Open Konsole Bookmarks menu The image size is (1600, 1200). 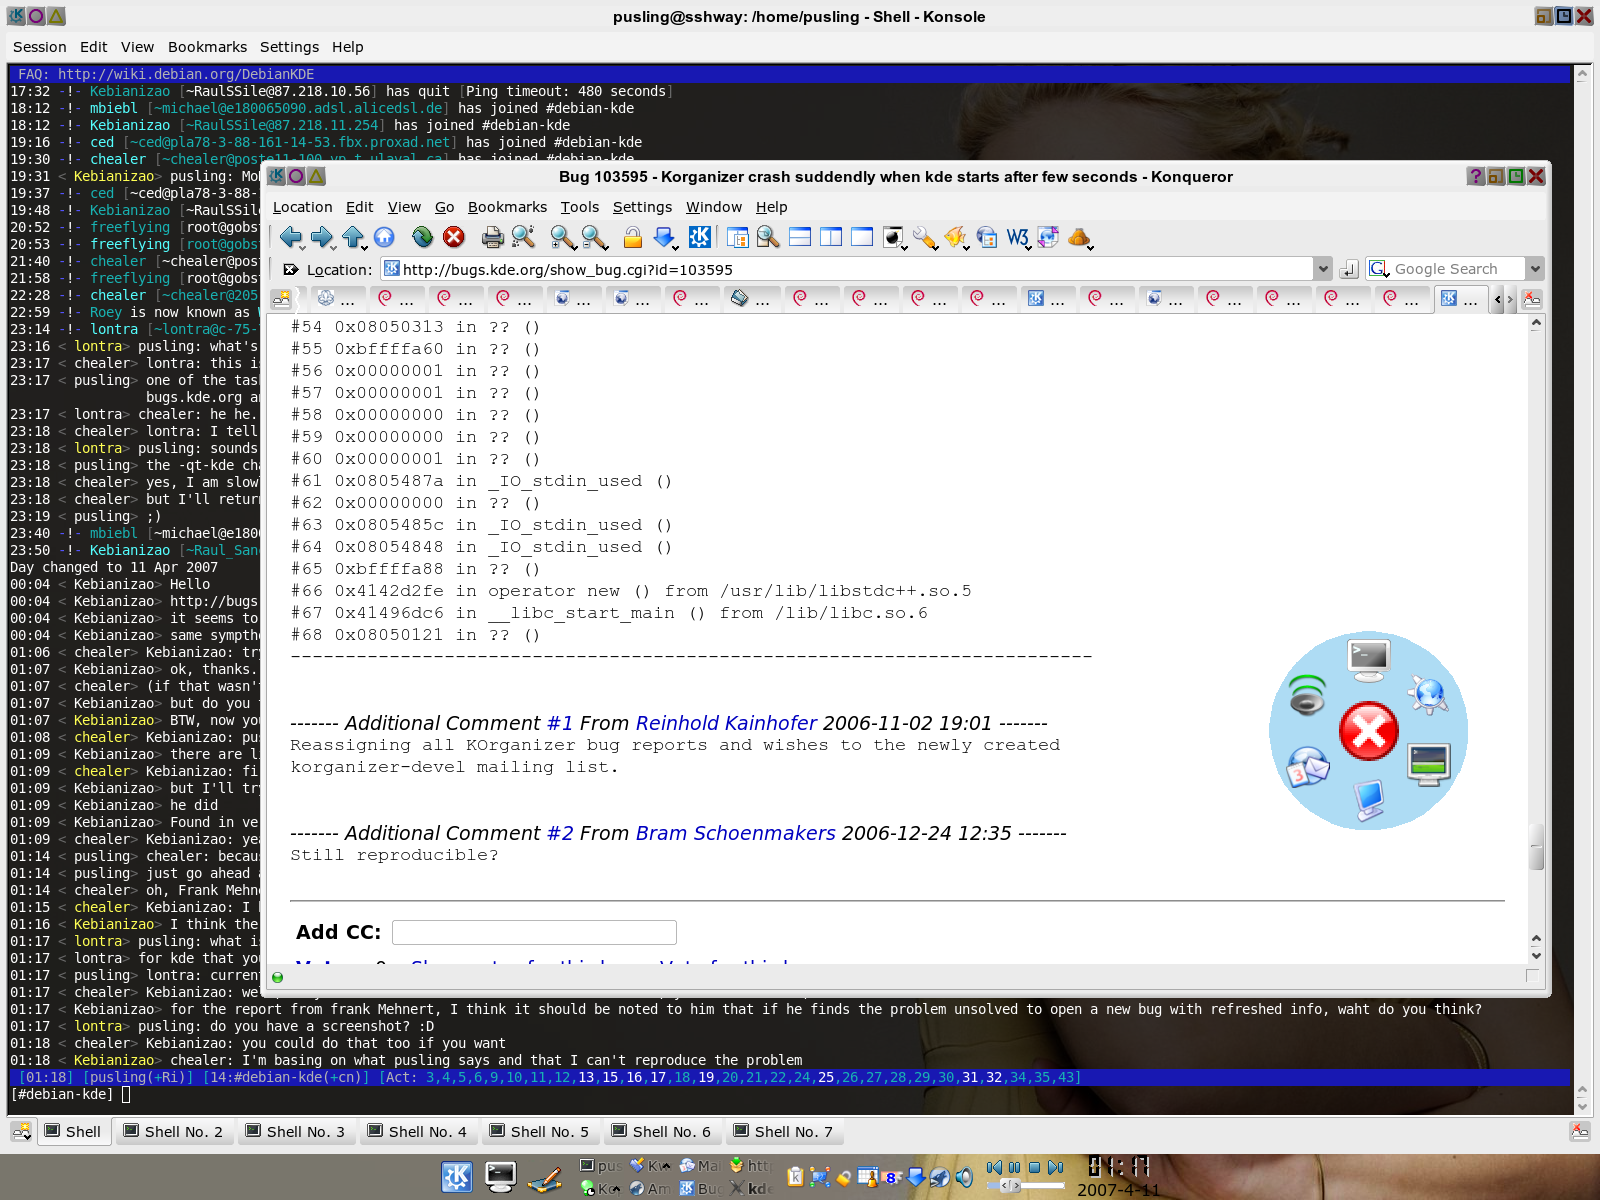(x=207, y=47)
